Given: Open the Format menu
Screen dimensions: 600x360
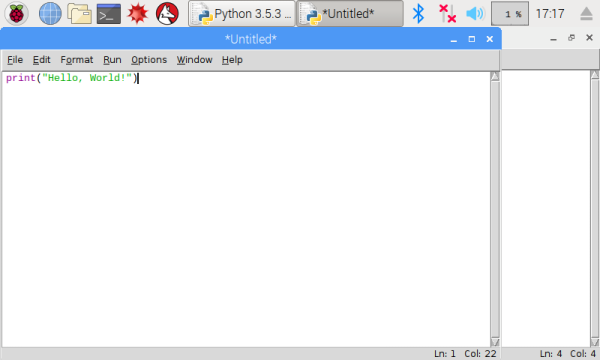Looking at the screenshot, I should (77, 60).
